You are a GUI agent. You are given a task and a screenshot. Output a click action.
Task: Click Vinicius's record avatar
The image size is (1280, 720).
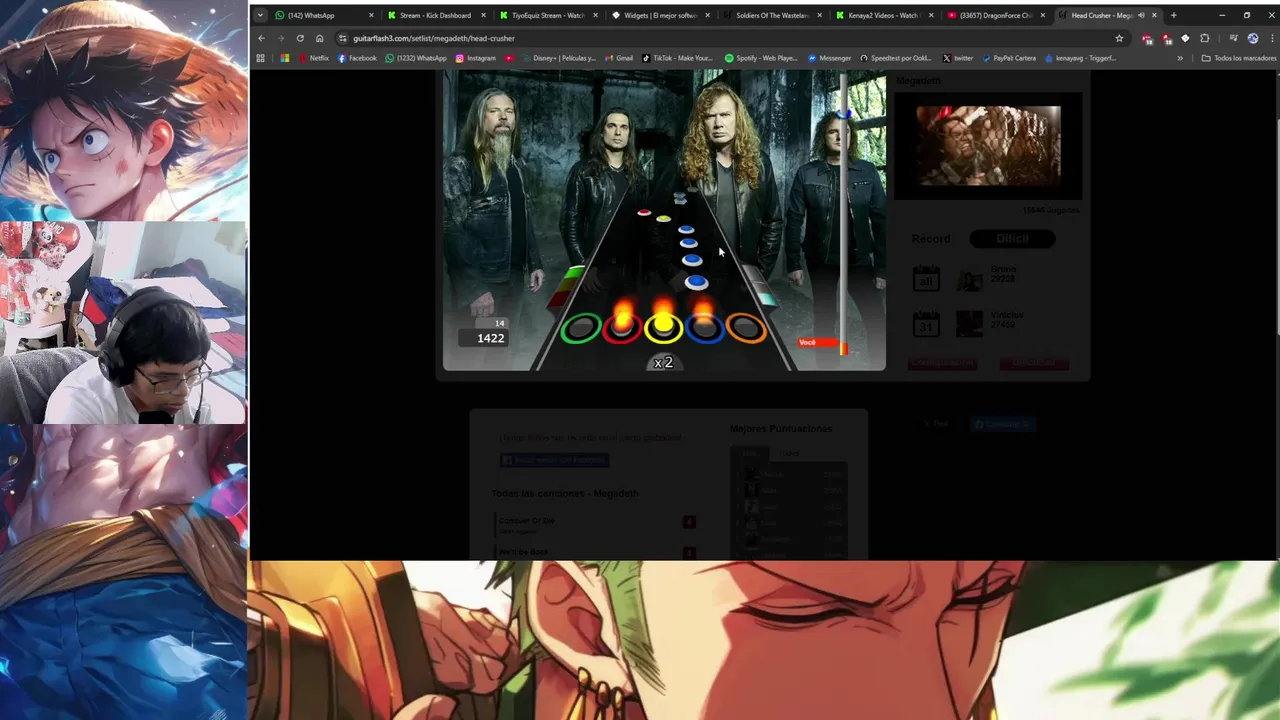pyautogui.click(x=969, y=323)
